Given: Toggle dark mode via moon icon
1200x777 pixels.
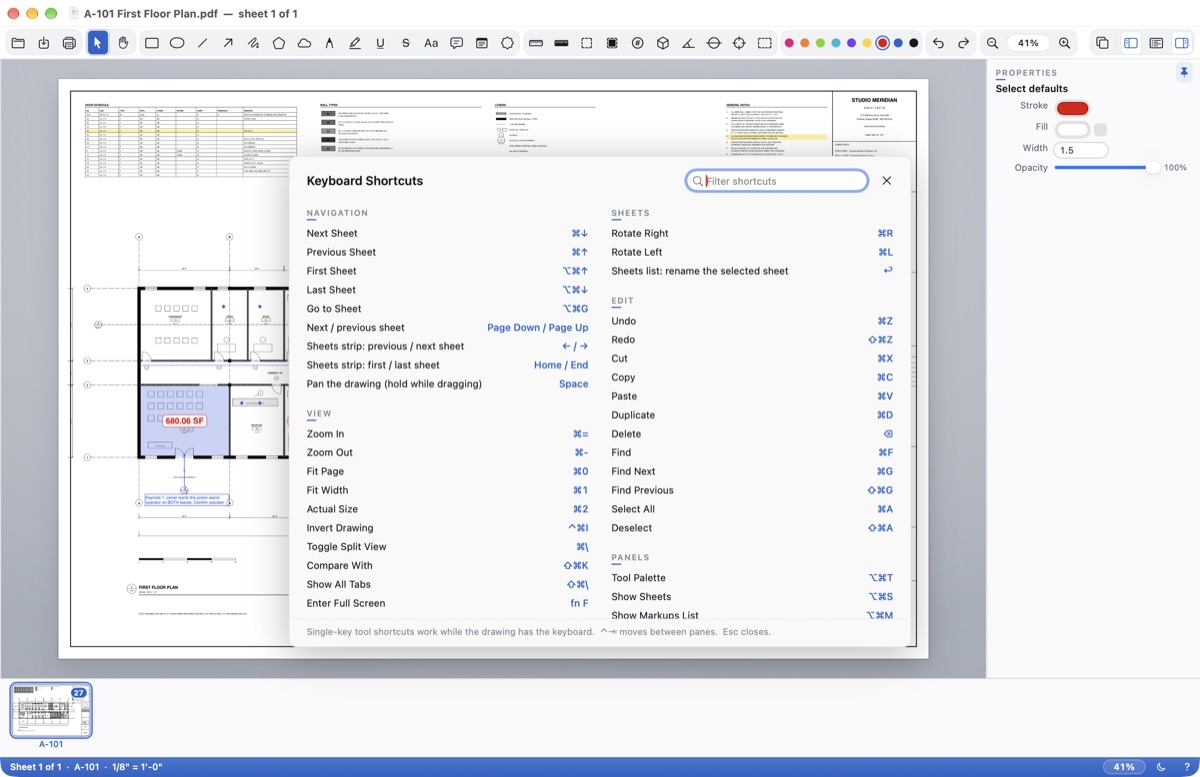Looking at the screenshot, I should pyautogui.click(x=1162, y=767).
